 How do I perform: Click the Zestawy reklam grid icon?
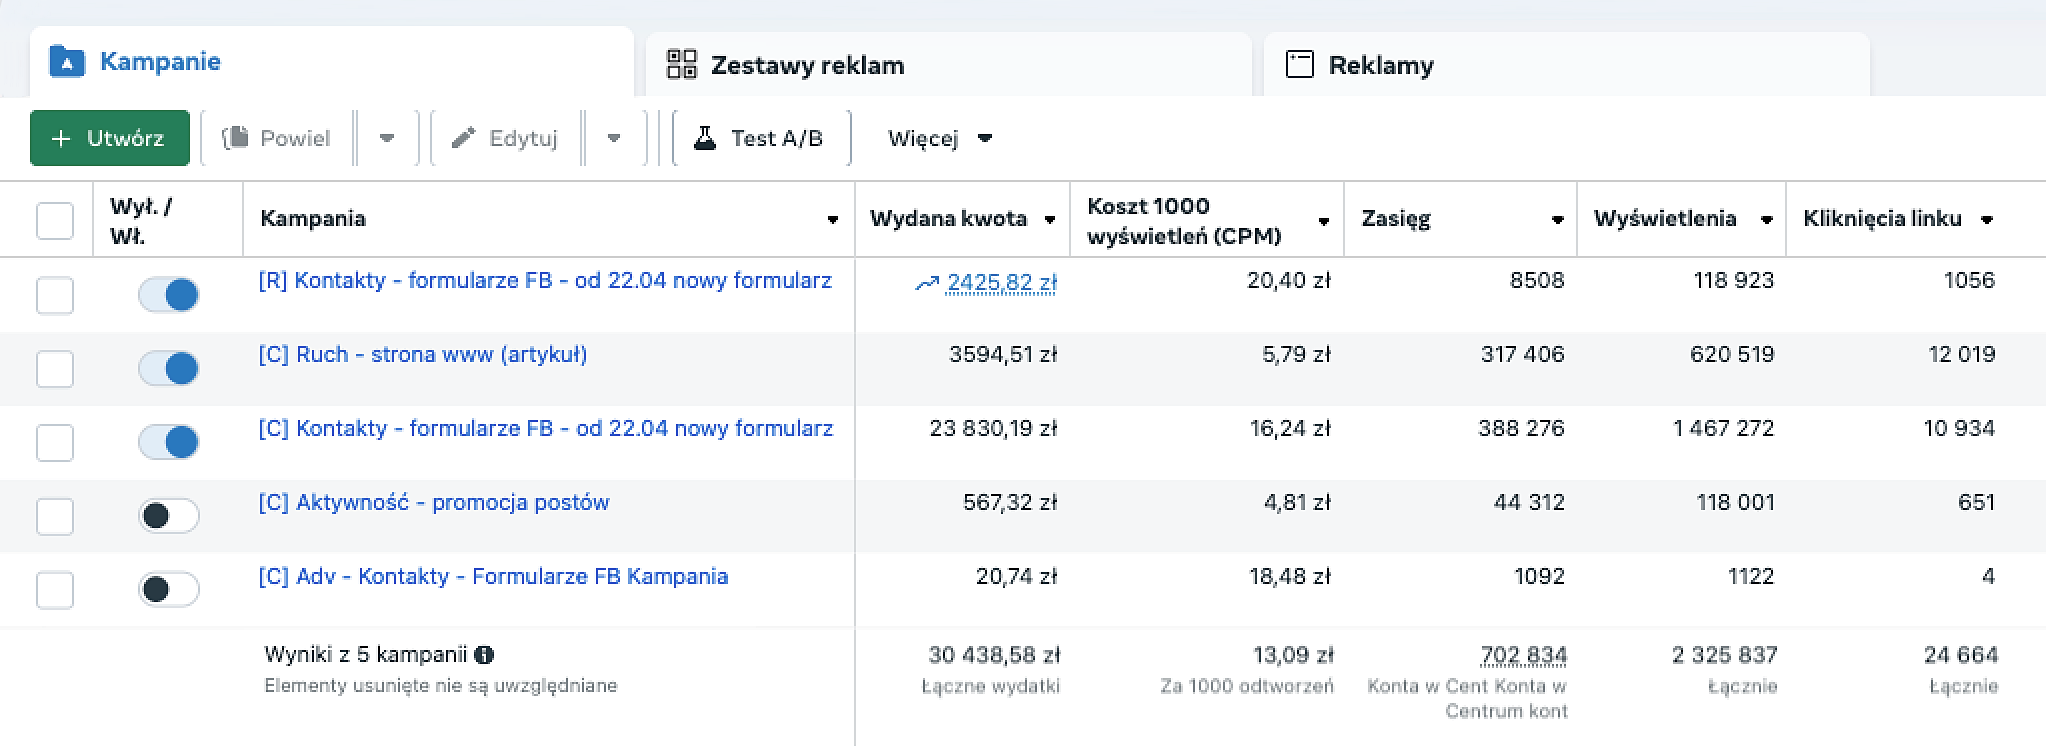681,65
